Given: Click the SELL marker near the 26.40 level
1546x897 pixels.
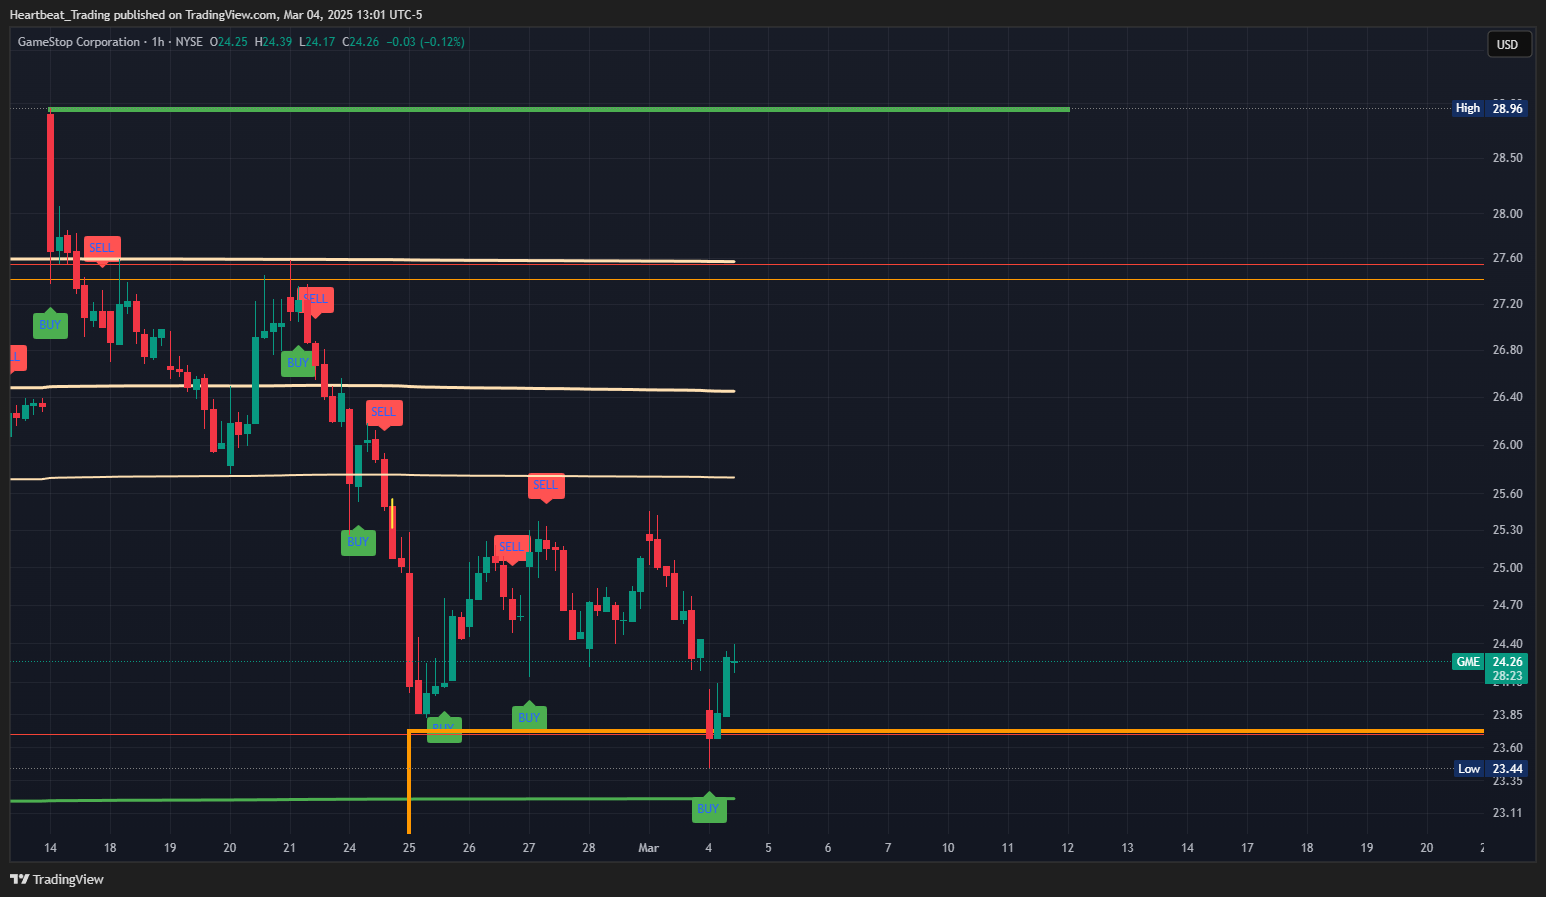Looking at the screenshot, I should (x=384, y=413).
